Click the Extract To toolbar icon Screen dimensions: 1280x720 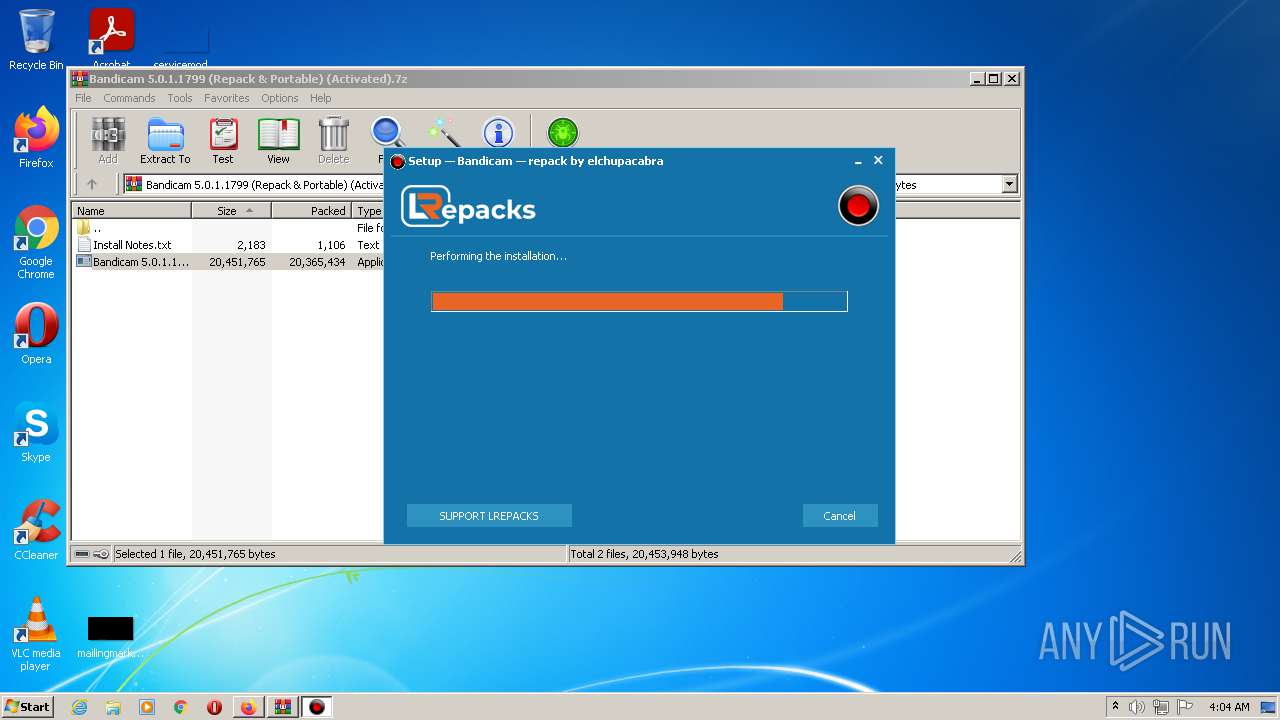[x=165, y=140]
